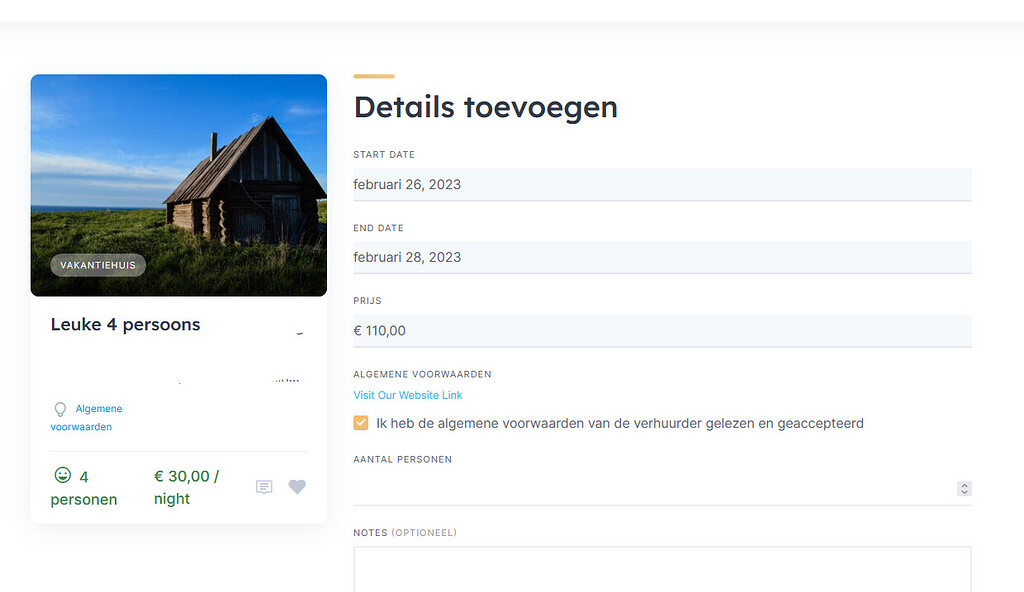Click the heart icon to favorite the listing

[x=297, y=487]
